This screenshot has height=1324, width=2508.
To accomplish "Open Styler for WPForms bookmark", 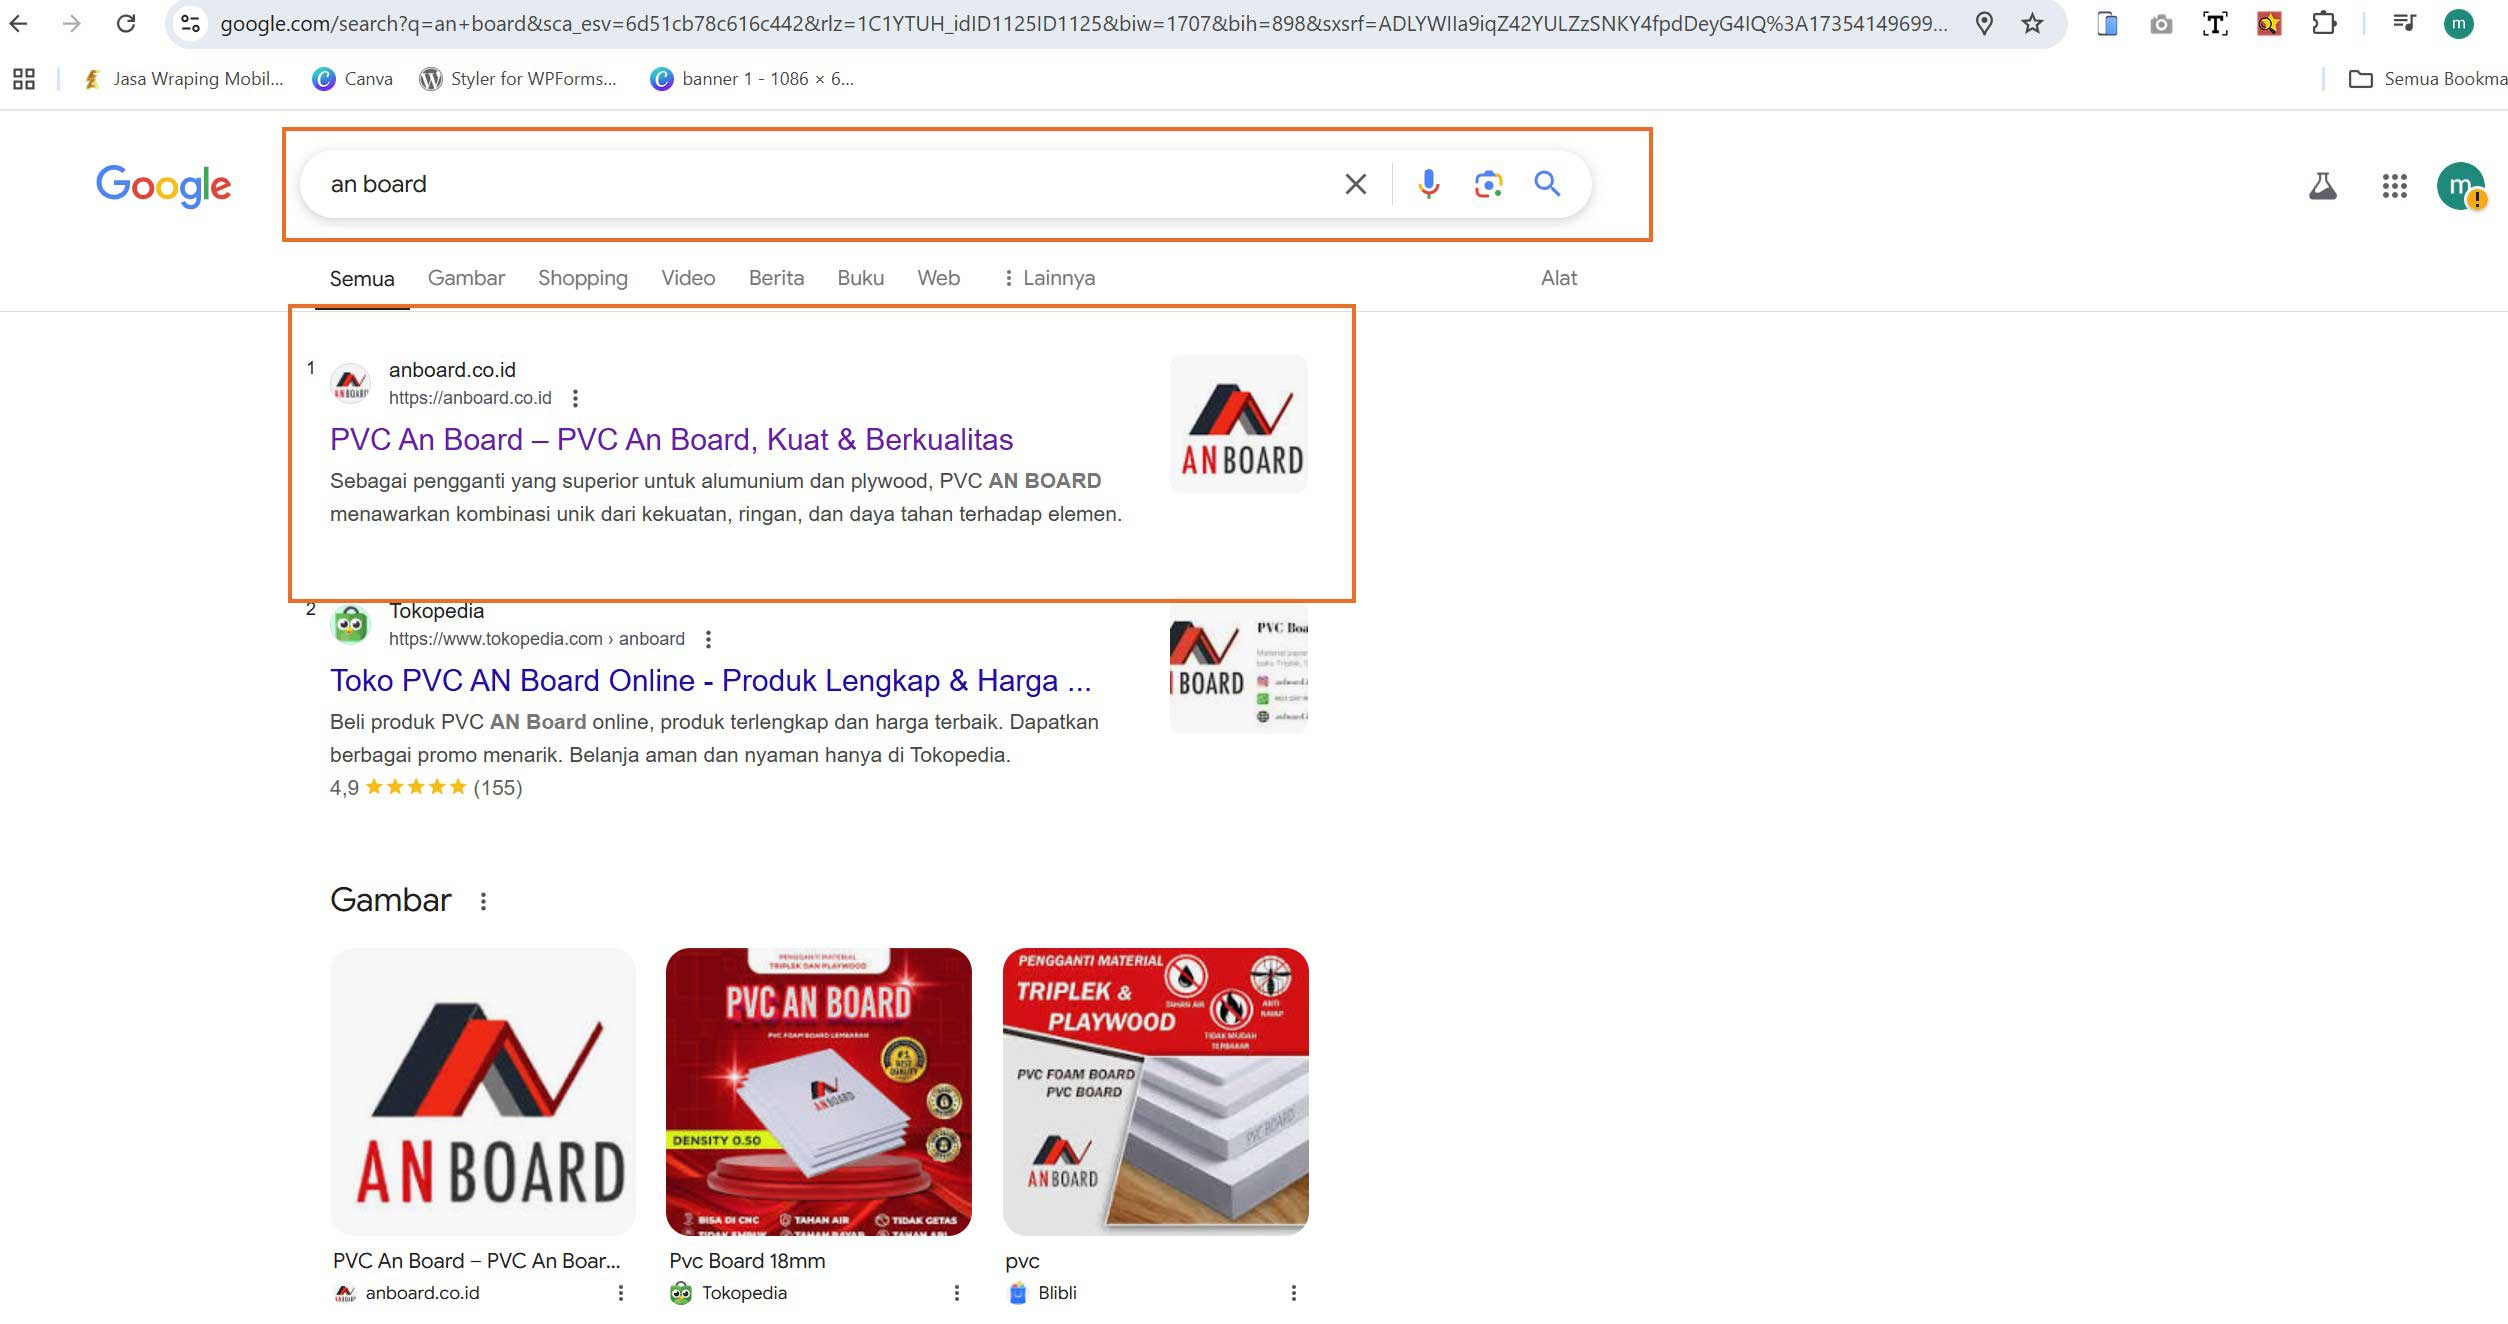I will tap(518, 79).
